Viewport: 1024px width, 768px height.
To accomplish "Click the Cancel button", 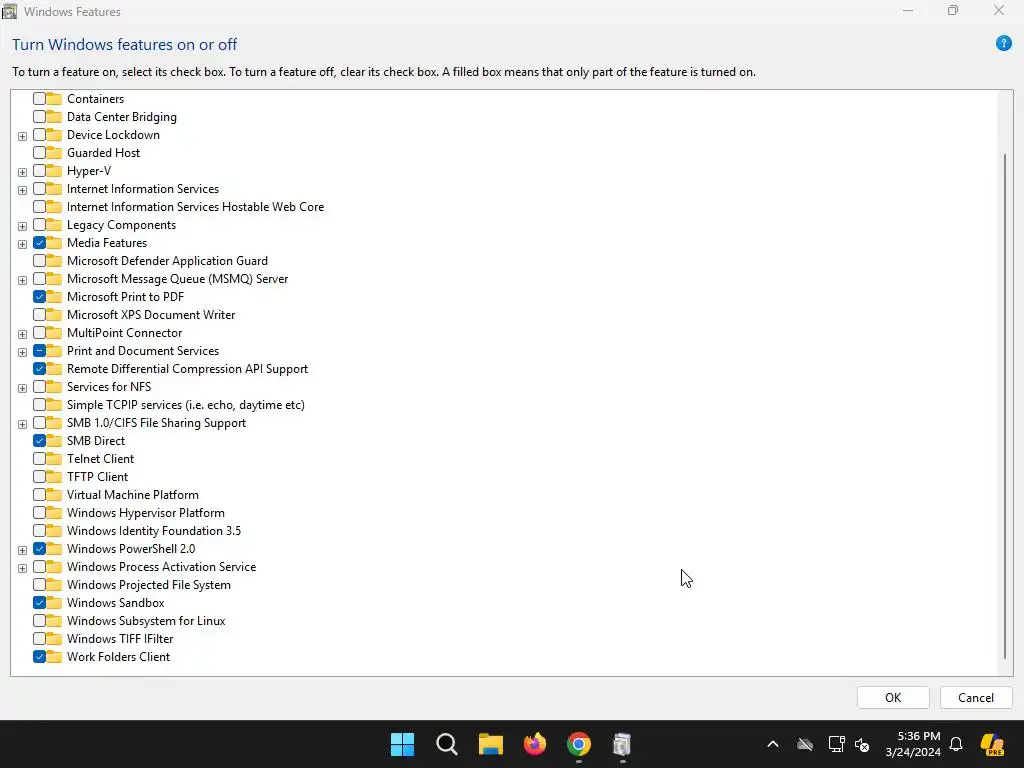I will tap(976, 697).
